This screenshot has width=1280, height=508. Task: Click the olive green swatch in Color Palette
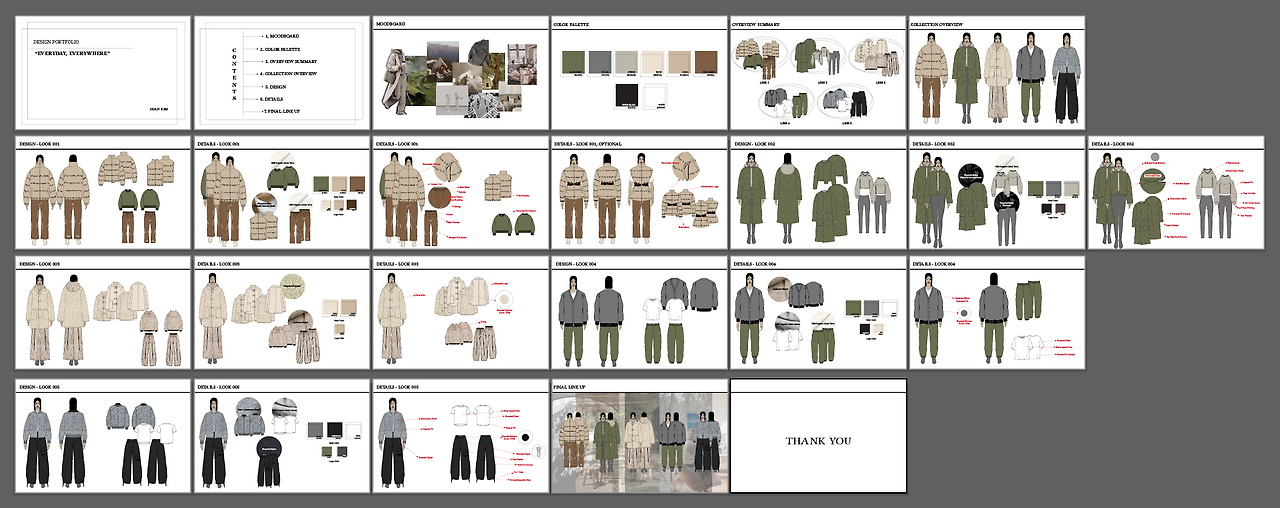[x=573, y=62]
